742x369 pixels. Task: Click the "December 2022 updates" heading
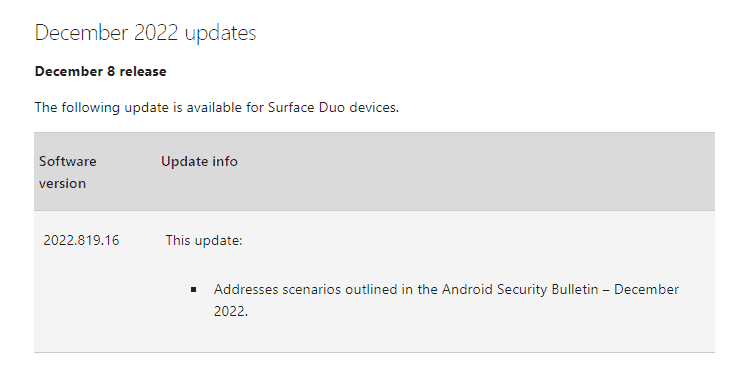coord(146,33)
